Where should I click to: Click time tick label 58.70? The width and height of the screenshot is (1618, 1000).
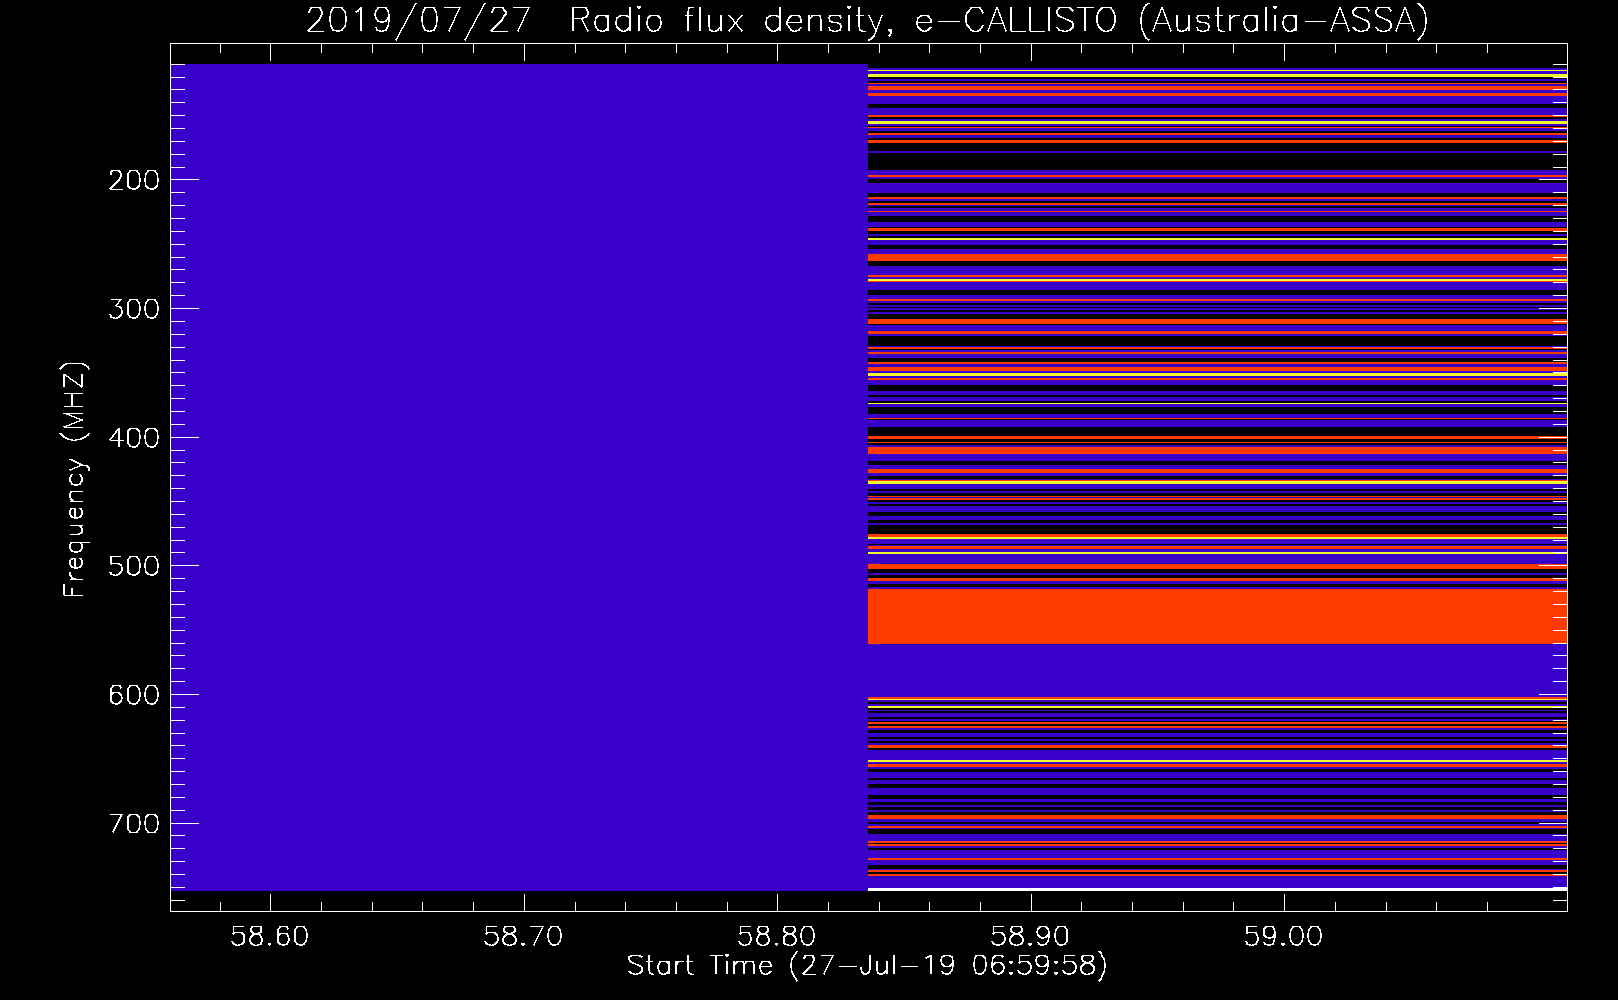tap(523, 937)
